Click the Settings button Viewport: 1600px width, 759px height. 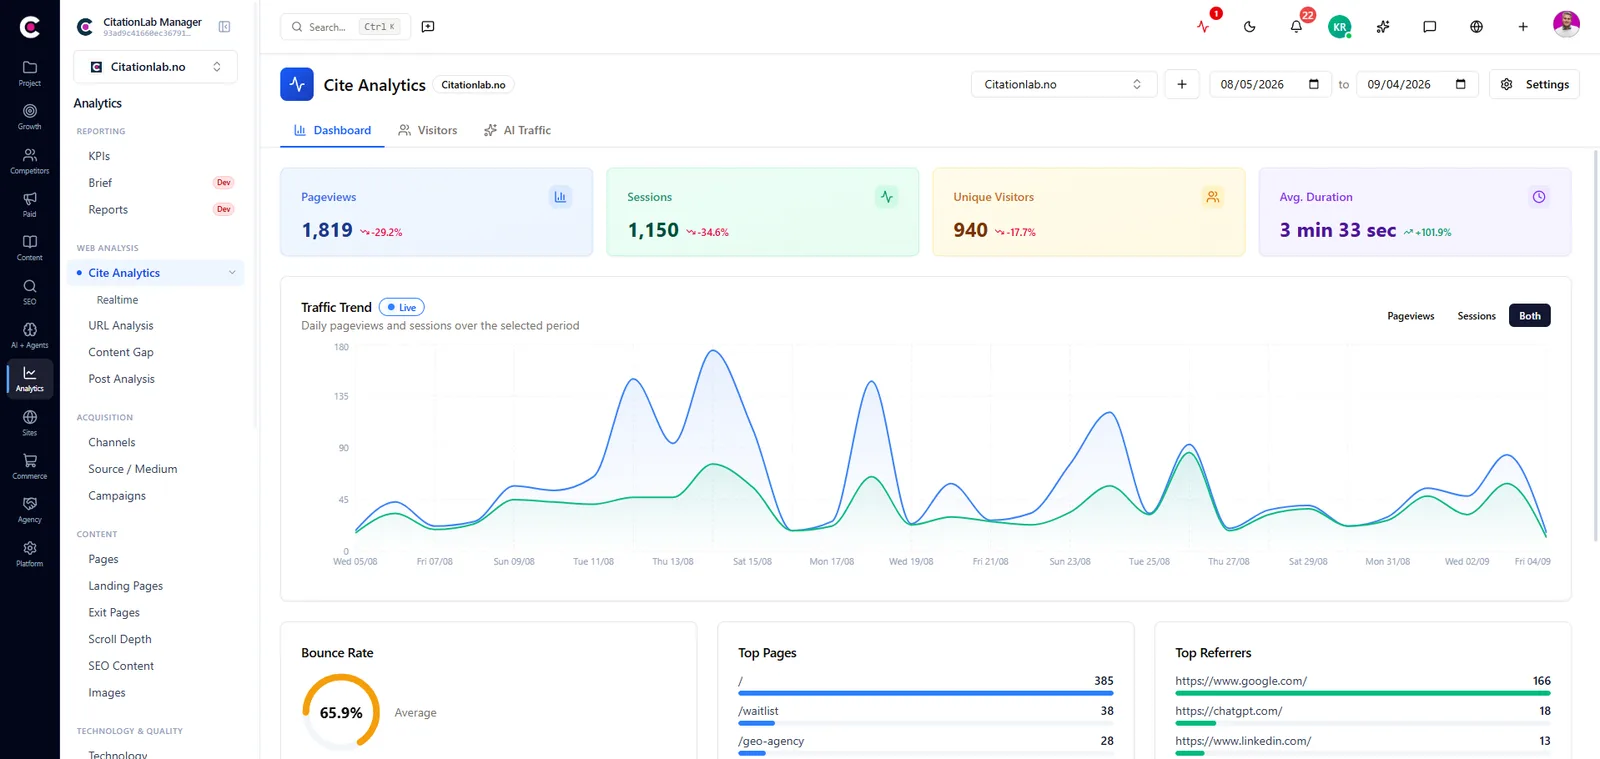(1535, 84)
